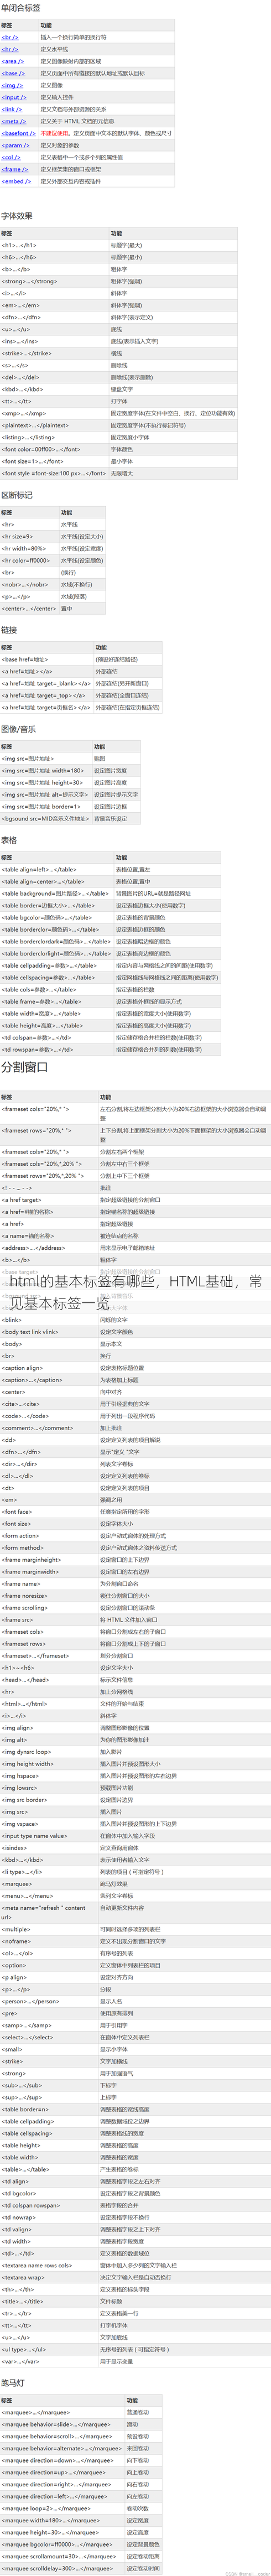
Task: Open the <meta /> tag link
Action: [13, 121]
